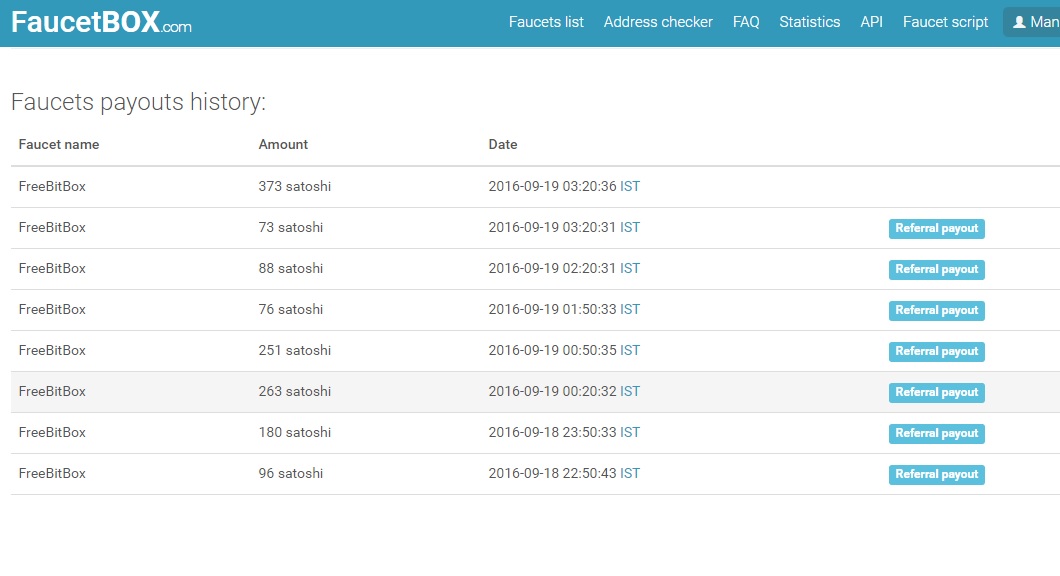View the Statistics page
The image size is (1060, 576).
click(809, 22)
